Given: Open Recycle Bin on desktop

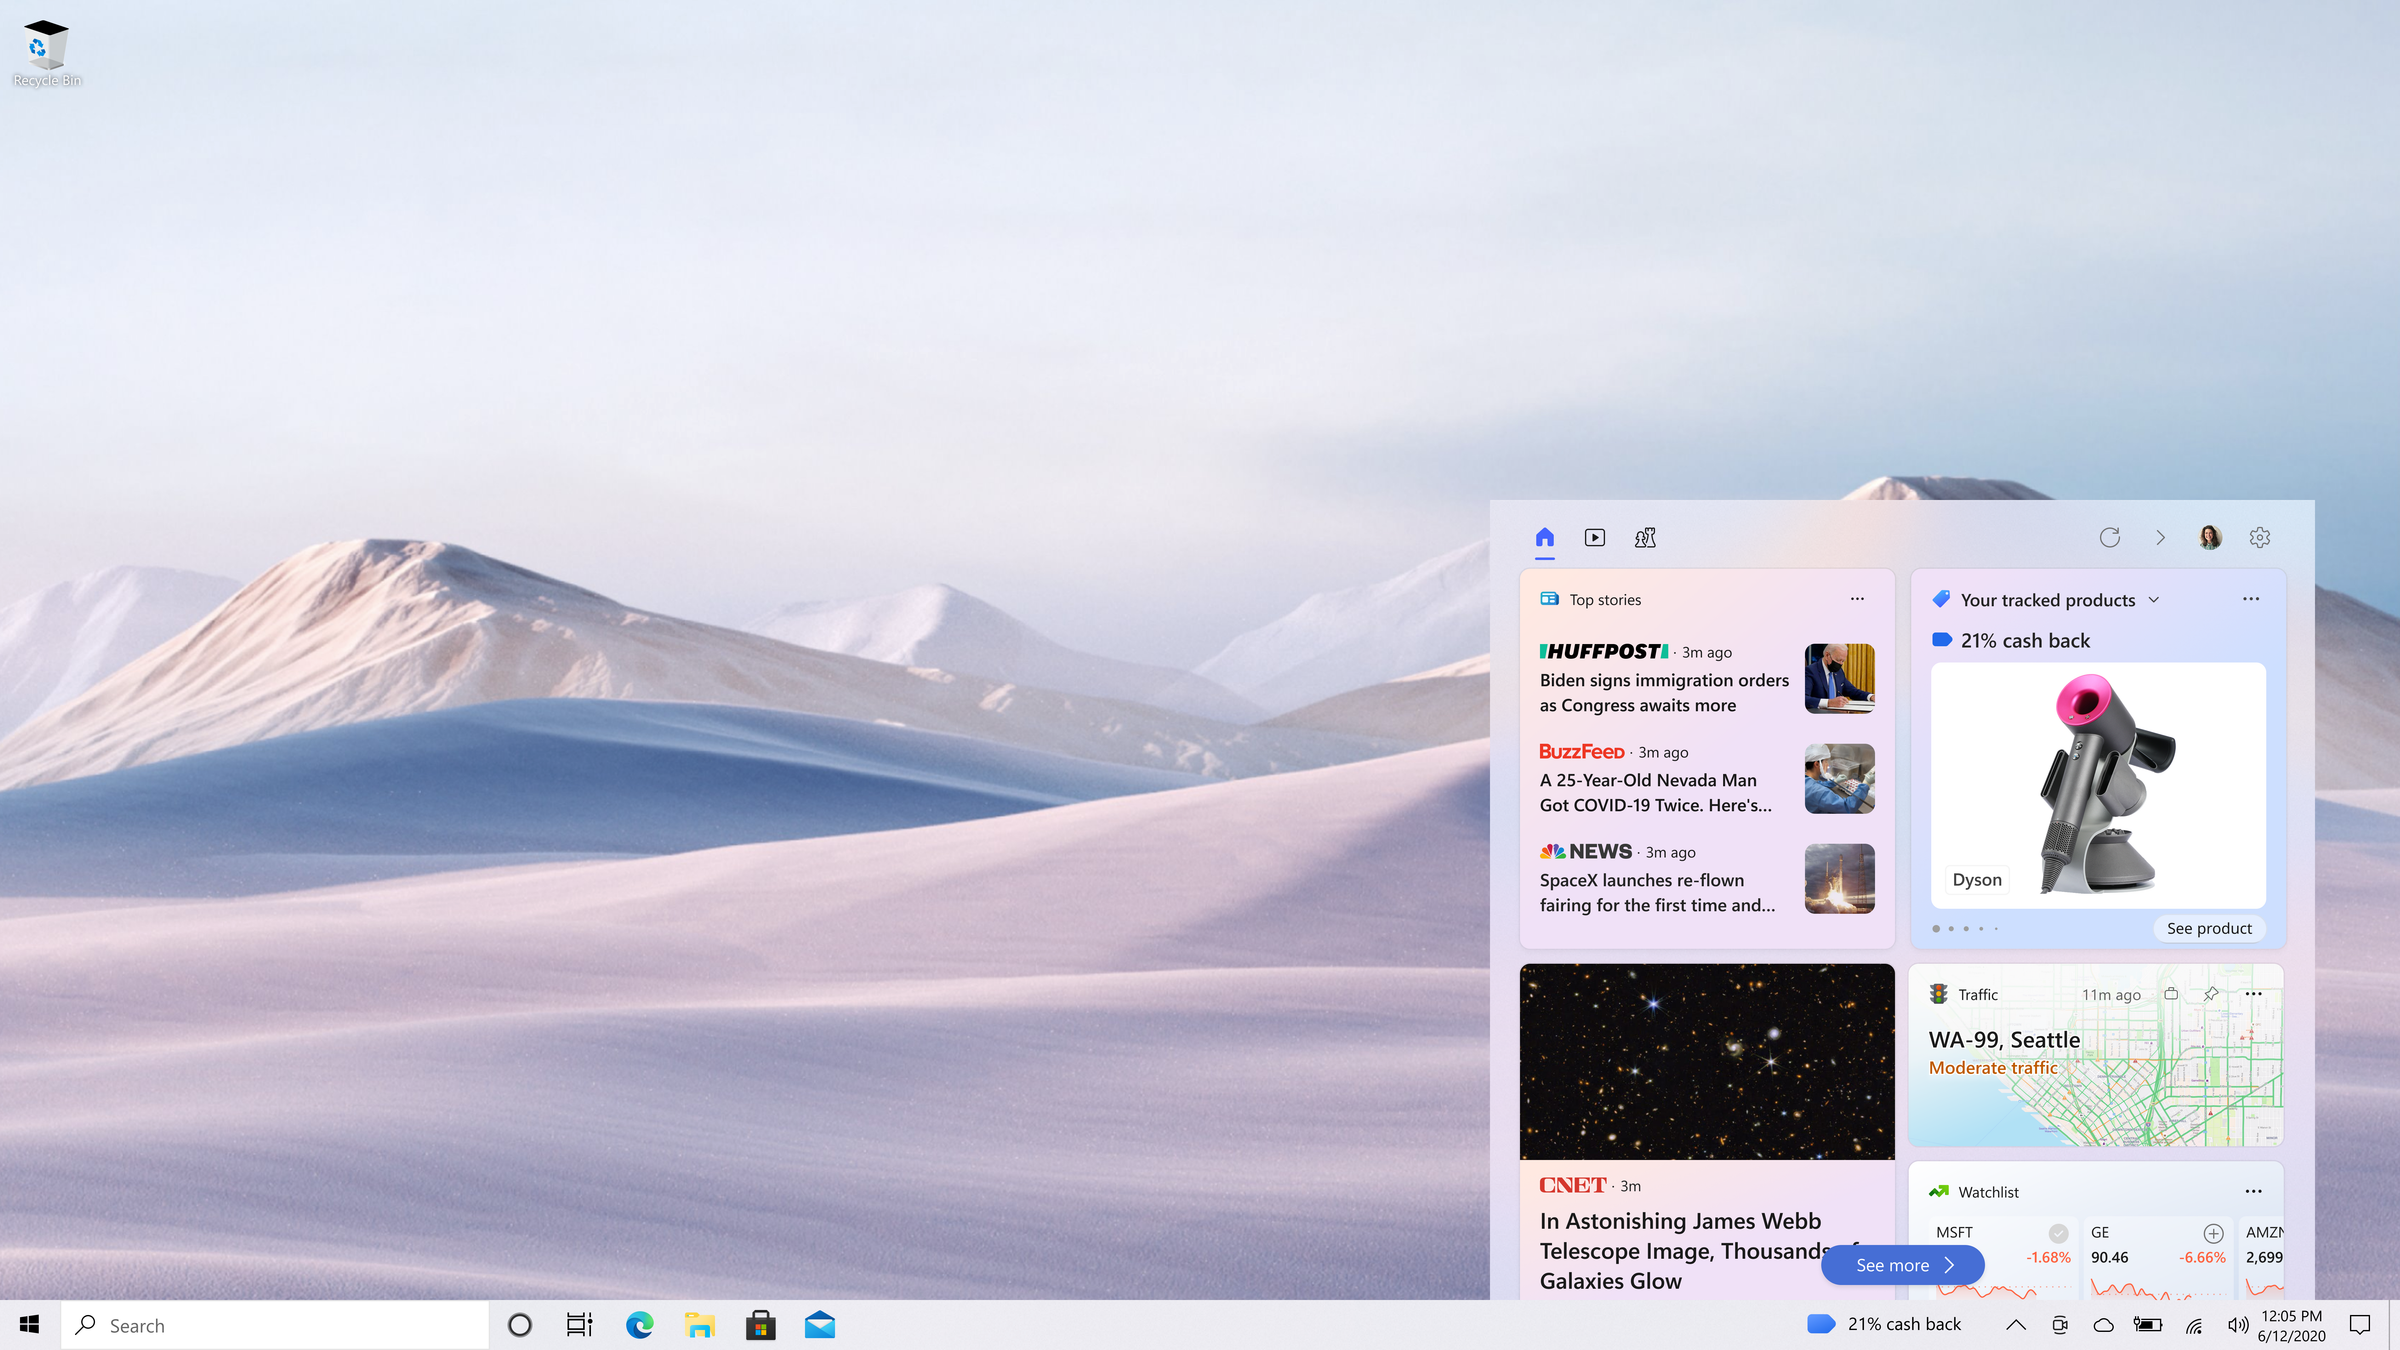Looking at the screenshot, I should [46, 54].
